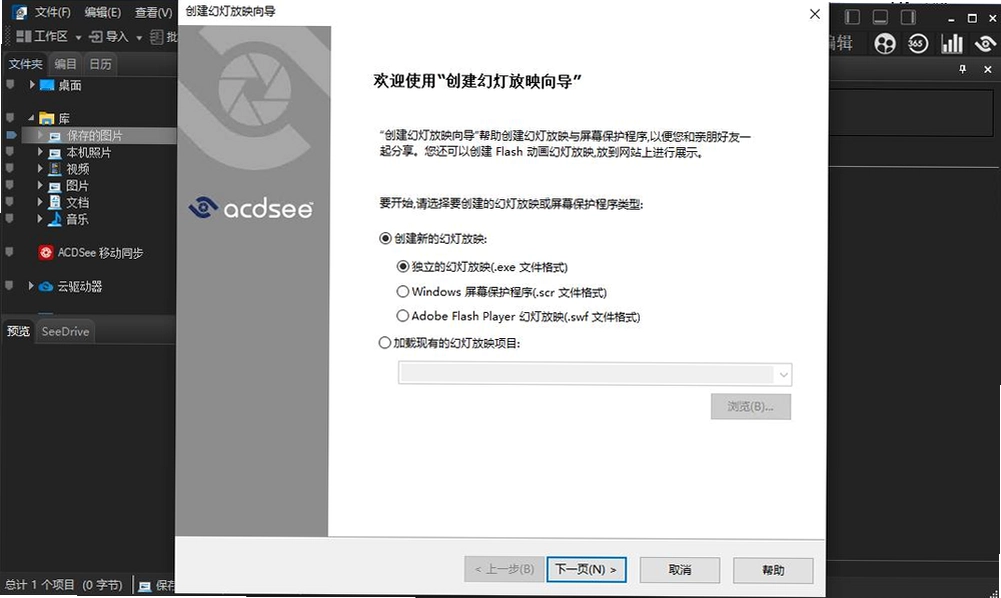Click the < 上一步(B) button

point(504,569)
